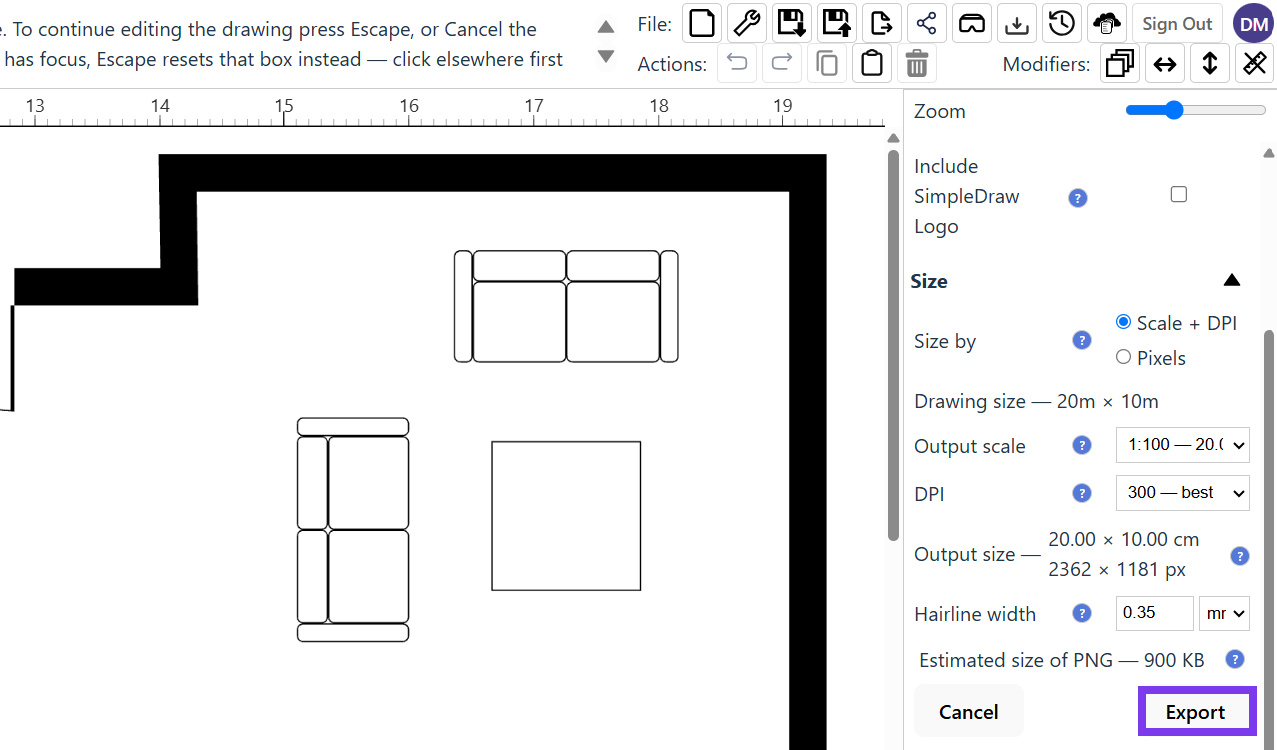Select the Scale + DPI radio option
Screen dimensions: 1277x750
(1123, 322)
